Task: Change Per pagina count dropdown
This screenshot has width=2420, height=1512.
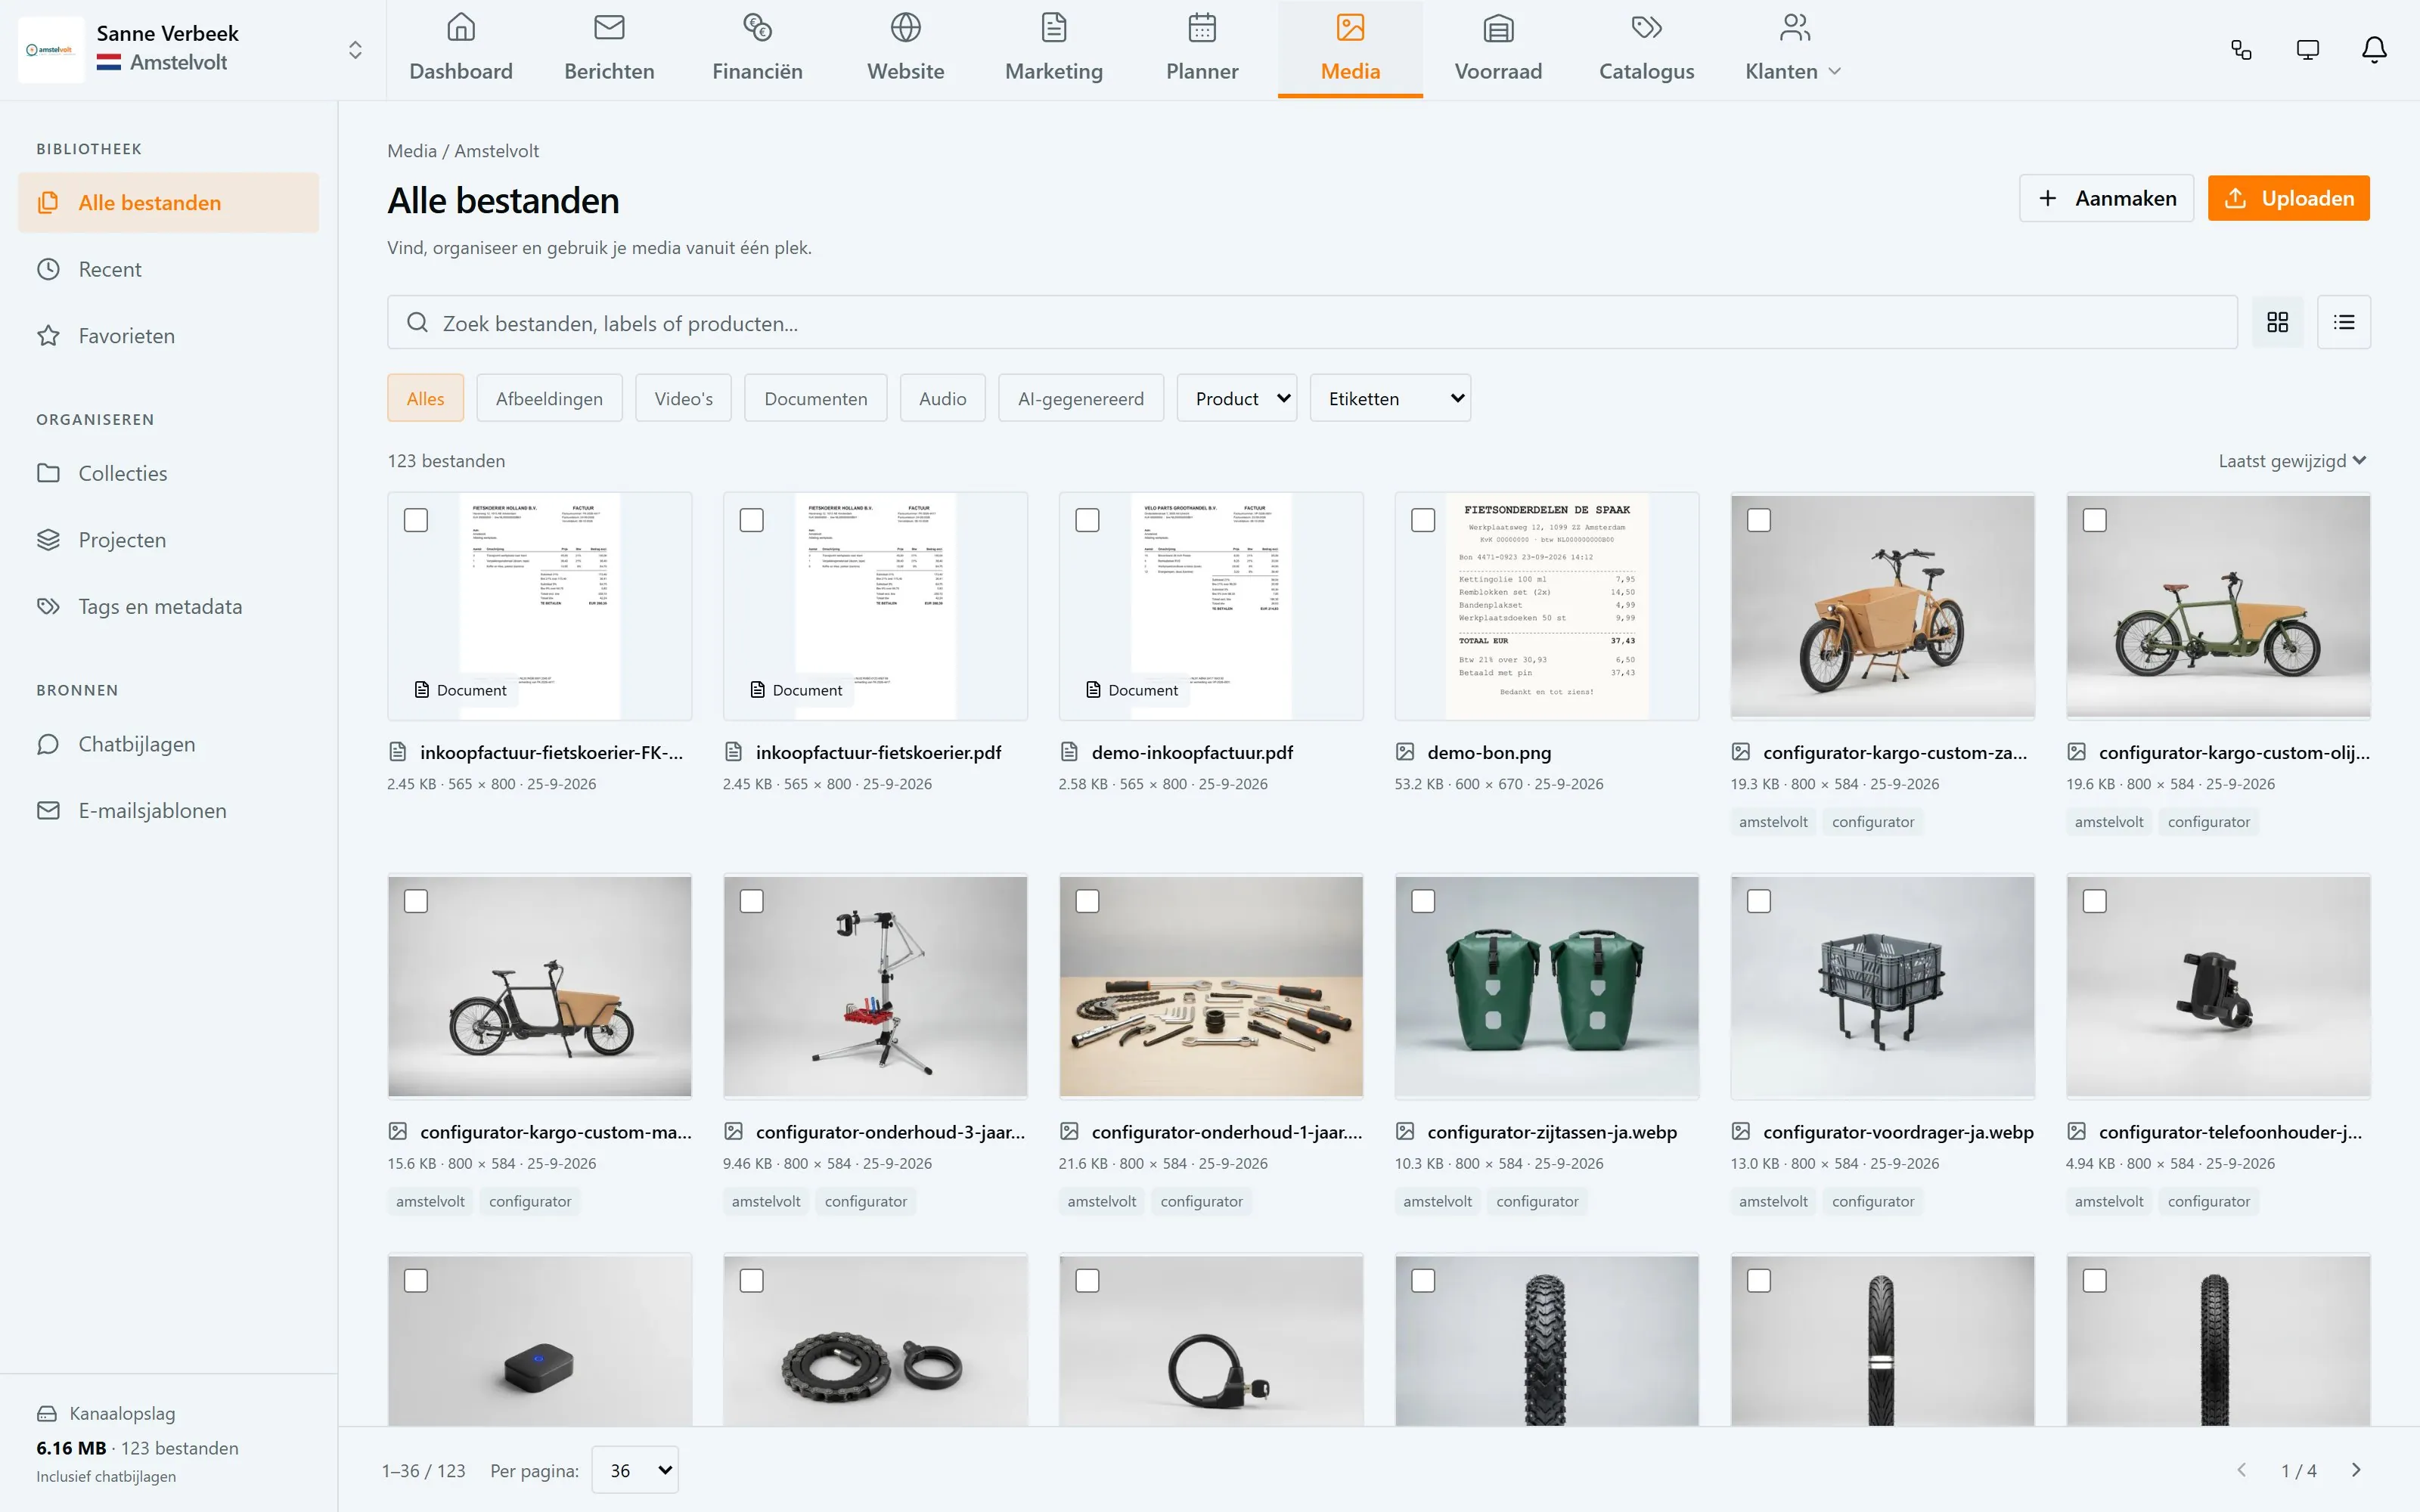Action: (x=635, y=1470)
